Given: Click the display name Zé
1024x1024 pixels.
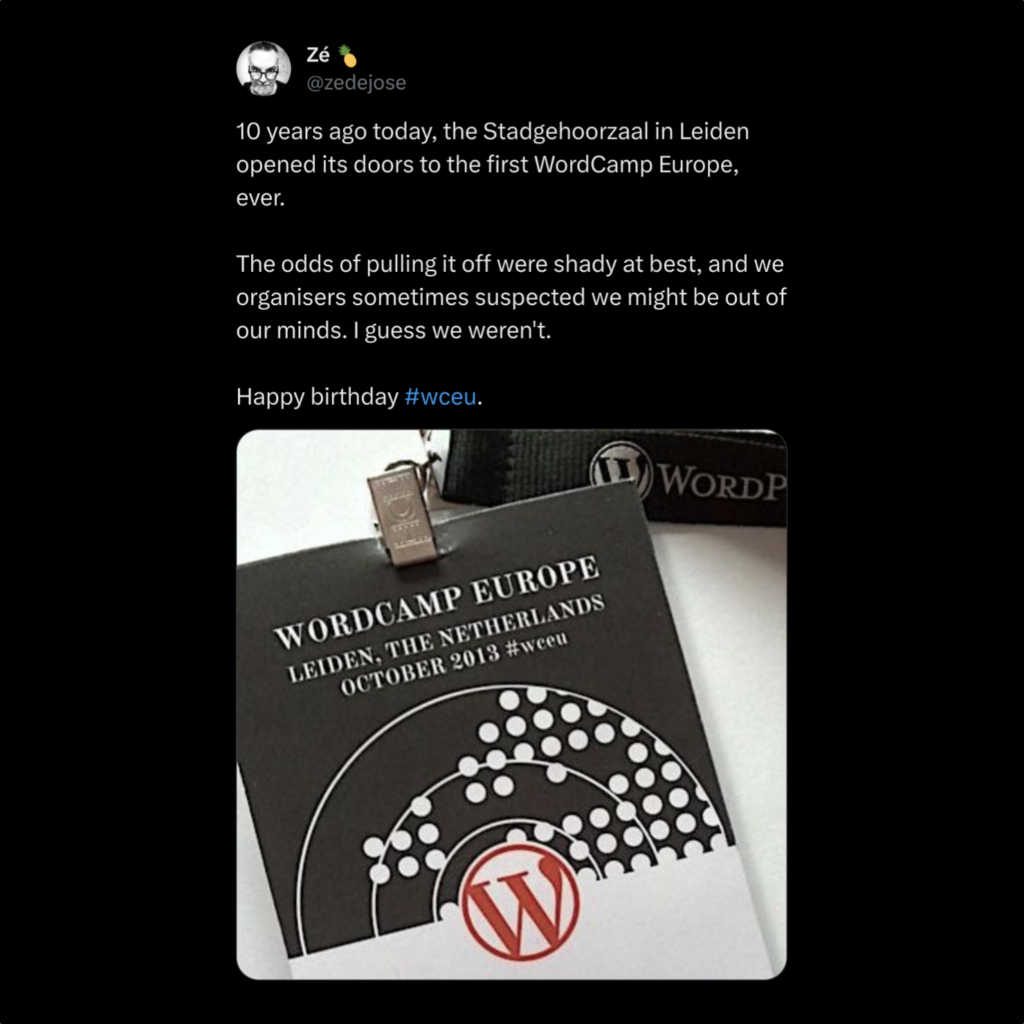Looking at the screenshot, I should (x=317, y=56).
